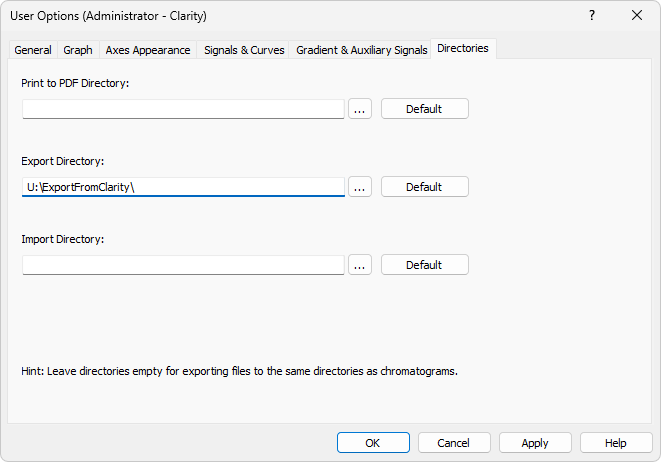Confirm settings with the OK button

tap(373, 443)
